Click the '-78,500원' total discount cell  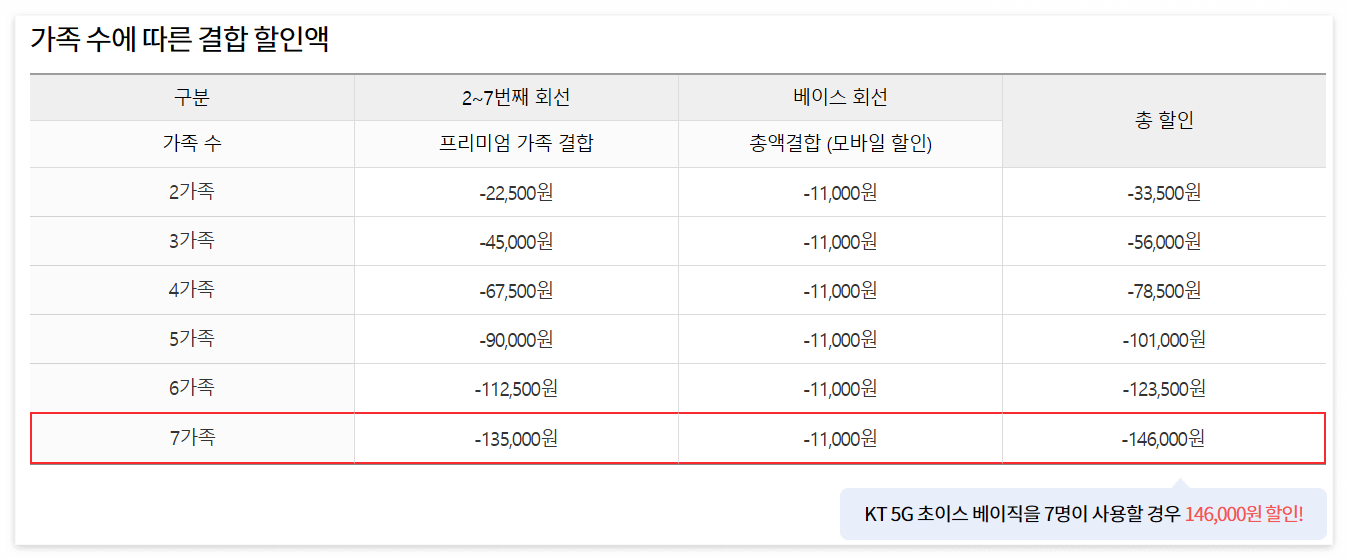1164,290
